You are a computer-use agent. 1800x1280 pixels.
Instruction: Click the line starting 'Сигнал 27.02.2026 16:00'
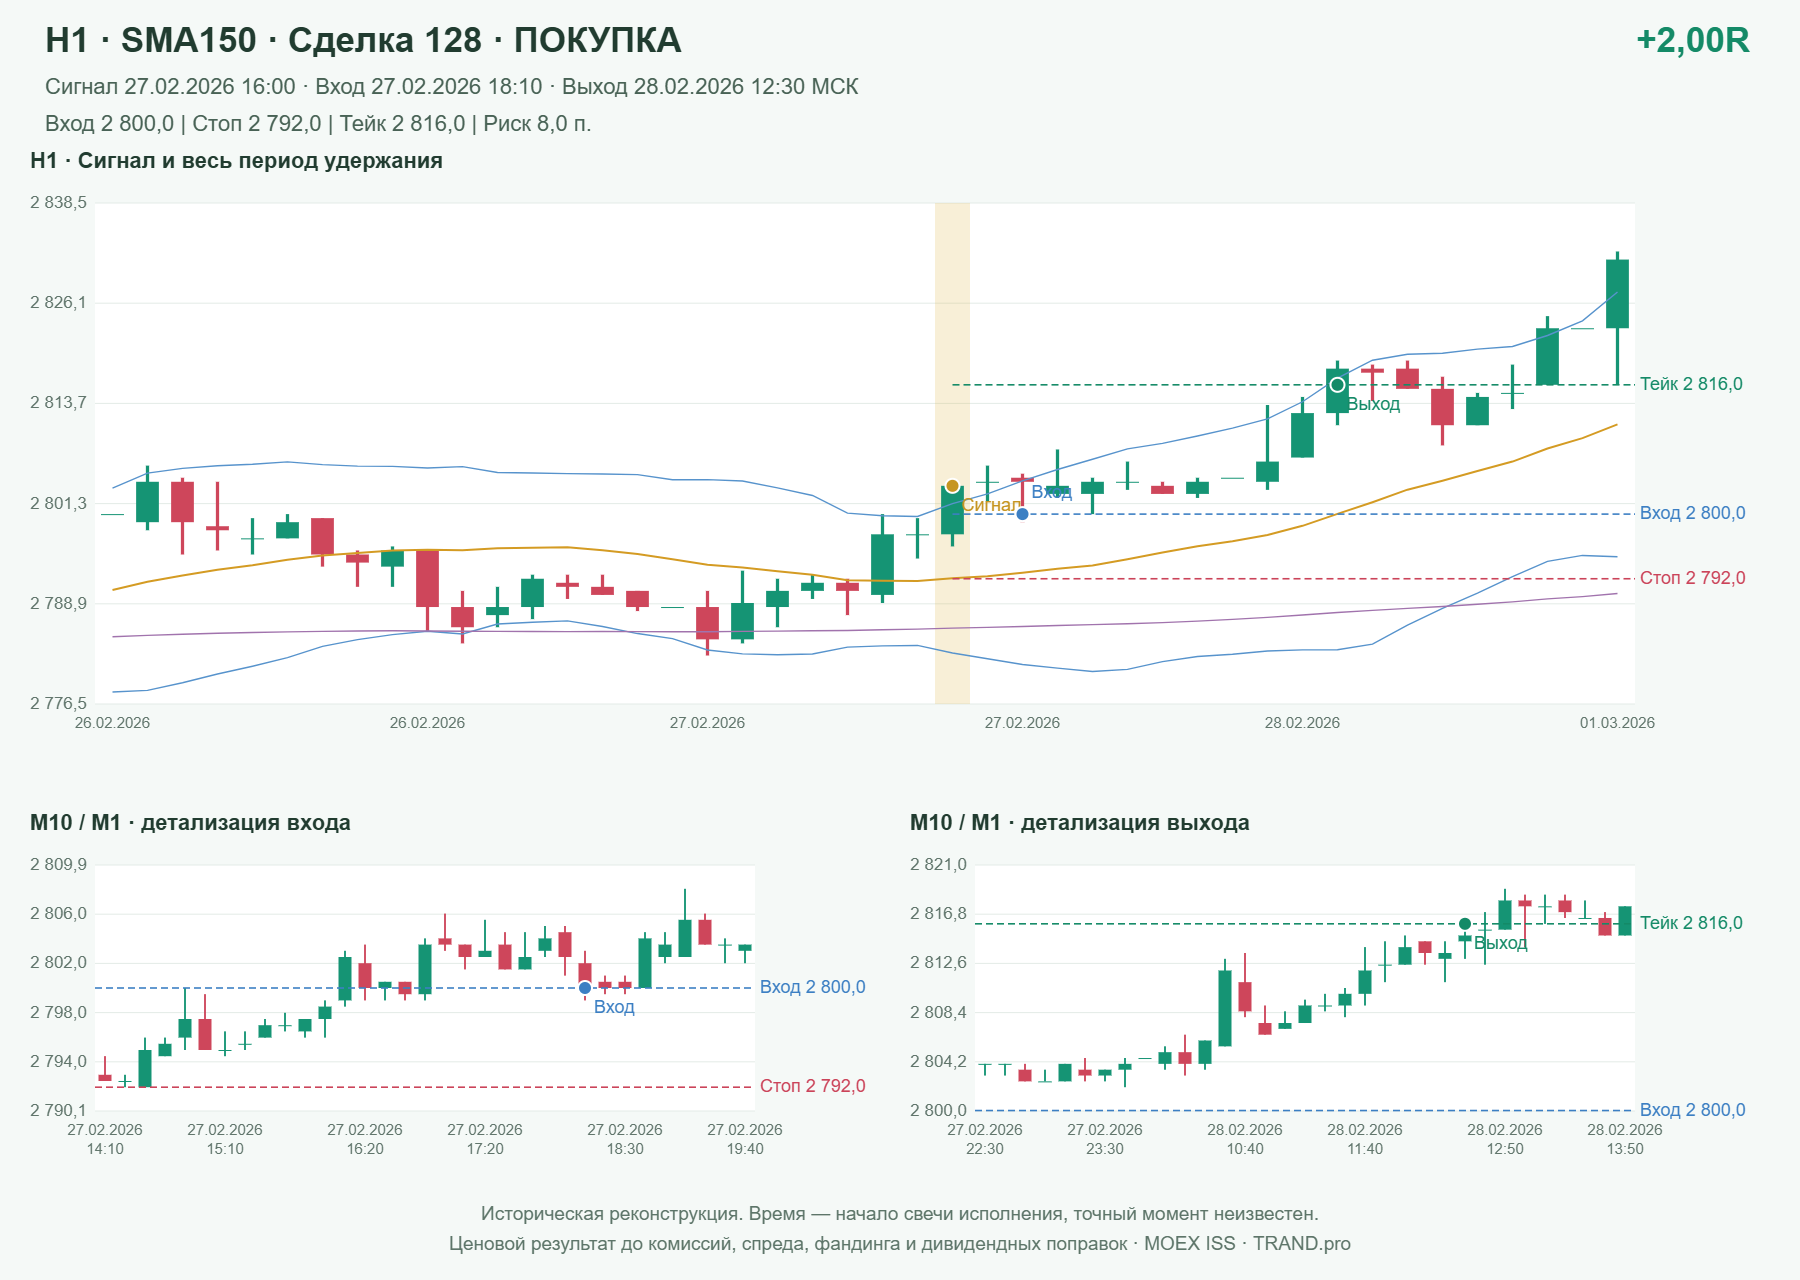[x=451, y=87]
